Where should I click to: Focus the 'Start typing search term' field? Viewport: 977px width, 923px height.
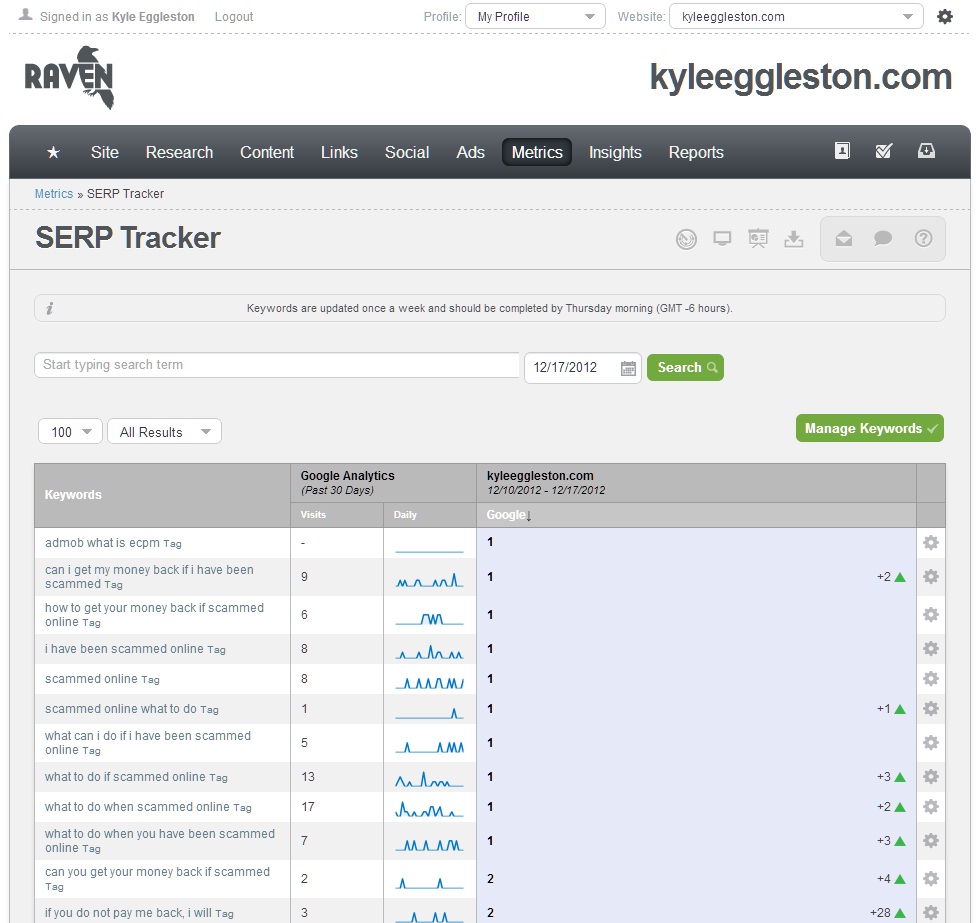[x=277, y=365]
